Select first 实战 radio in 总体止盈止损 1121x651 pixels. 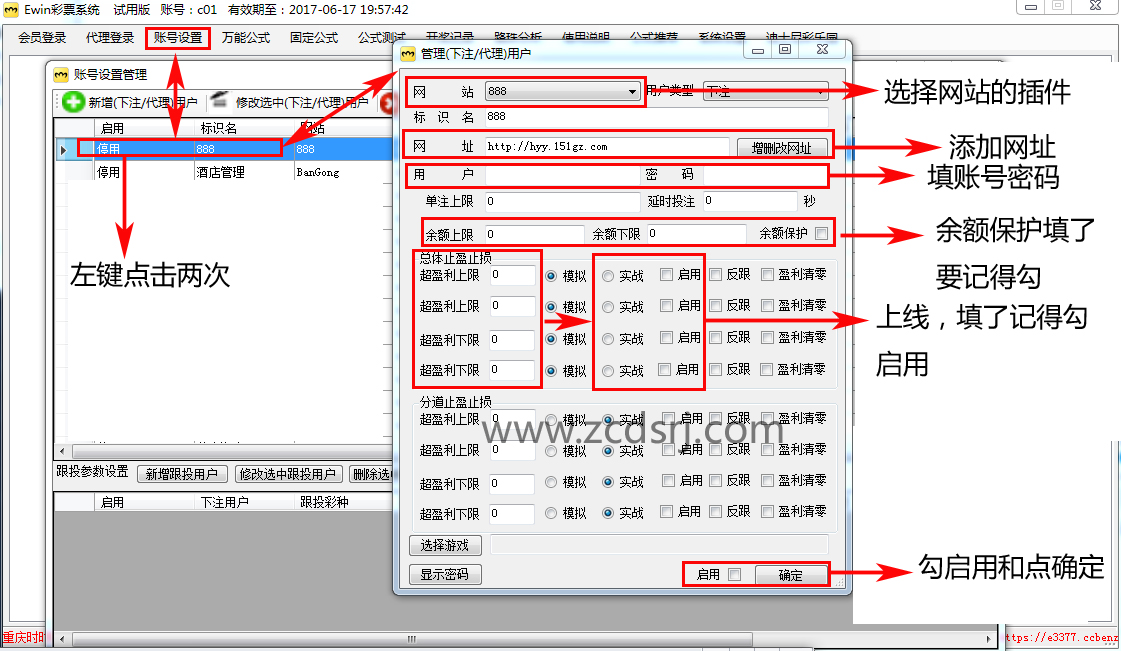[x=607, y=276]
